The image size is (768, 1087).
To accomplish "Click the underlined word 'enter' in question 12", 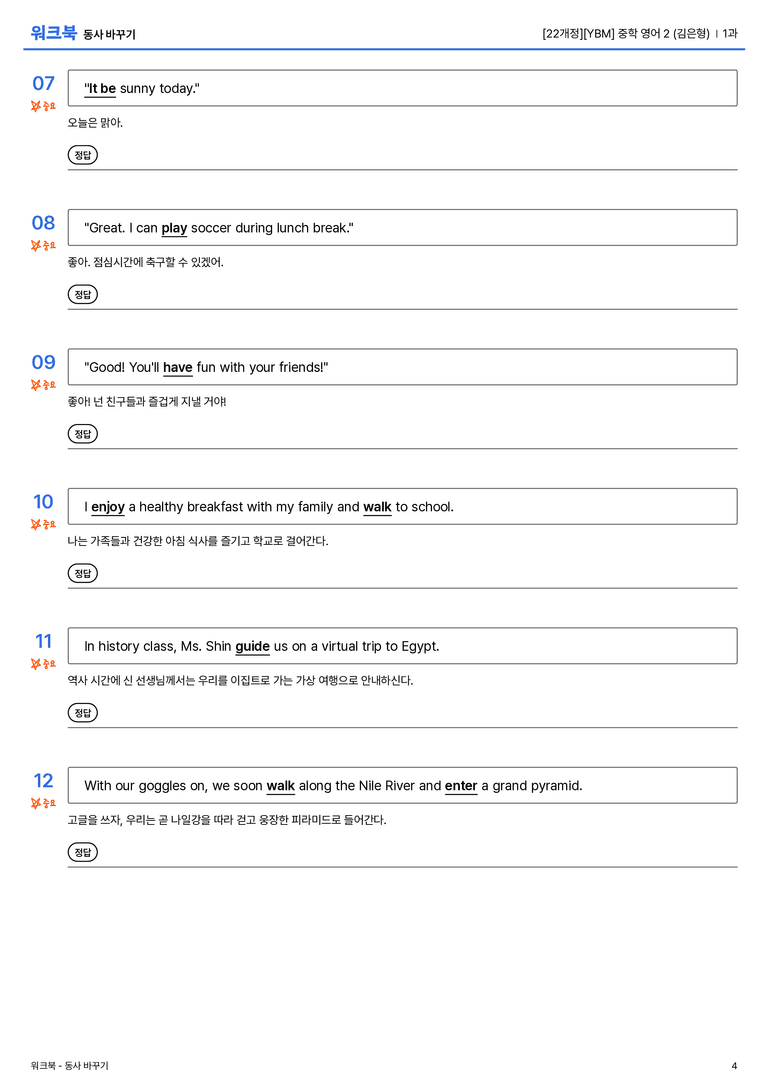I will coord(461,786).
